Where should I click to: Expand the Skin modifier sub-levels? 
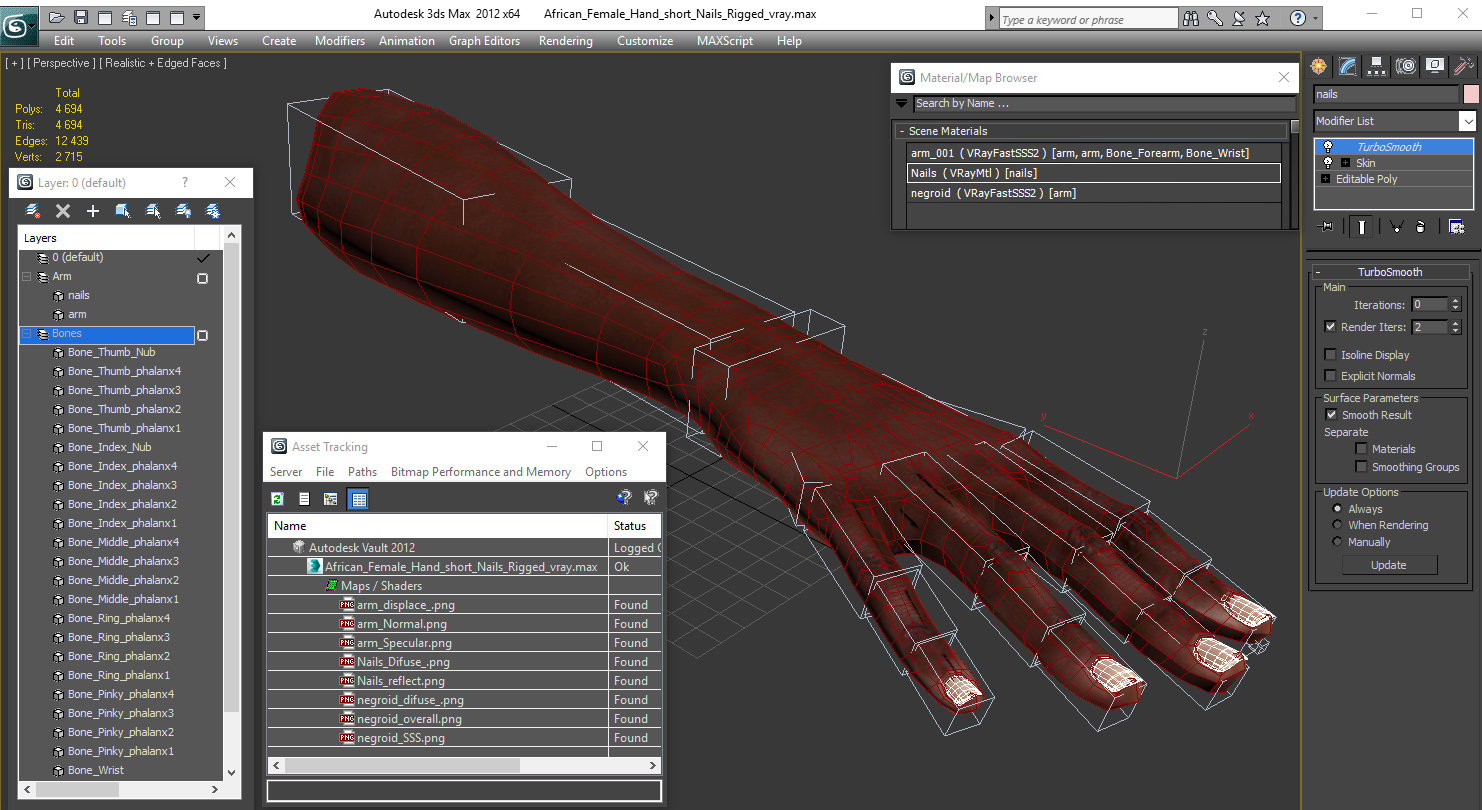coord(1345,163)
